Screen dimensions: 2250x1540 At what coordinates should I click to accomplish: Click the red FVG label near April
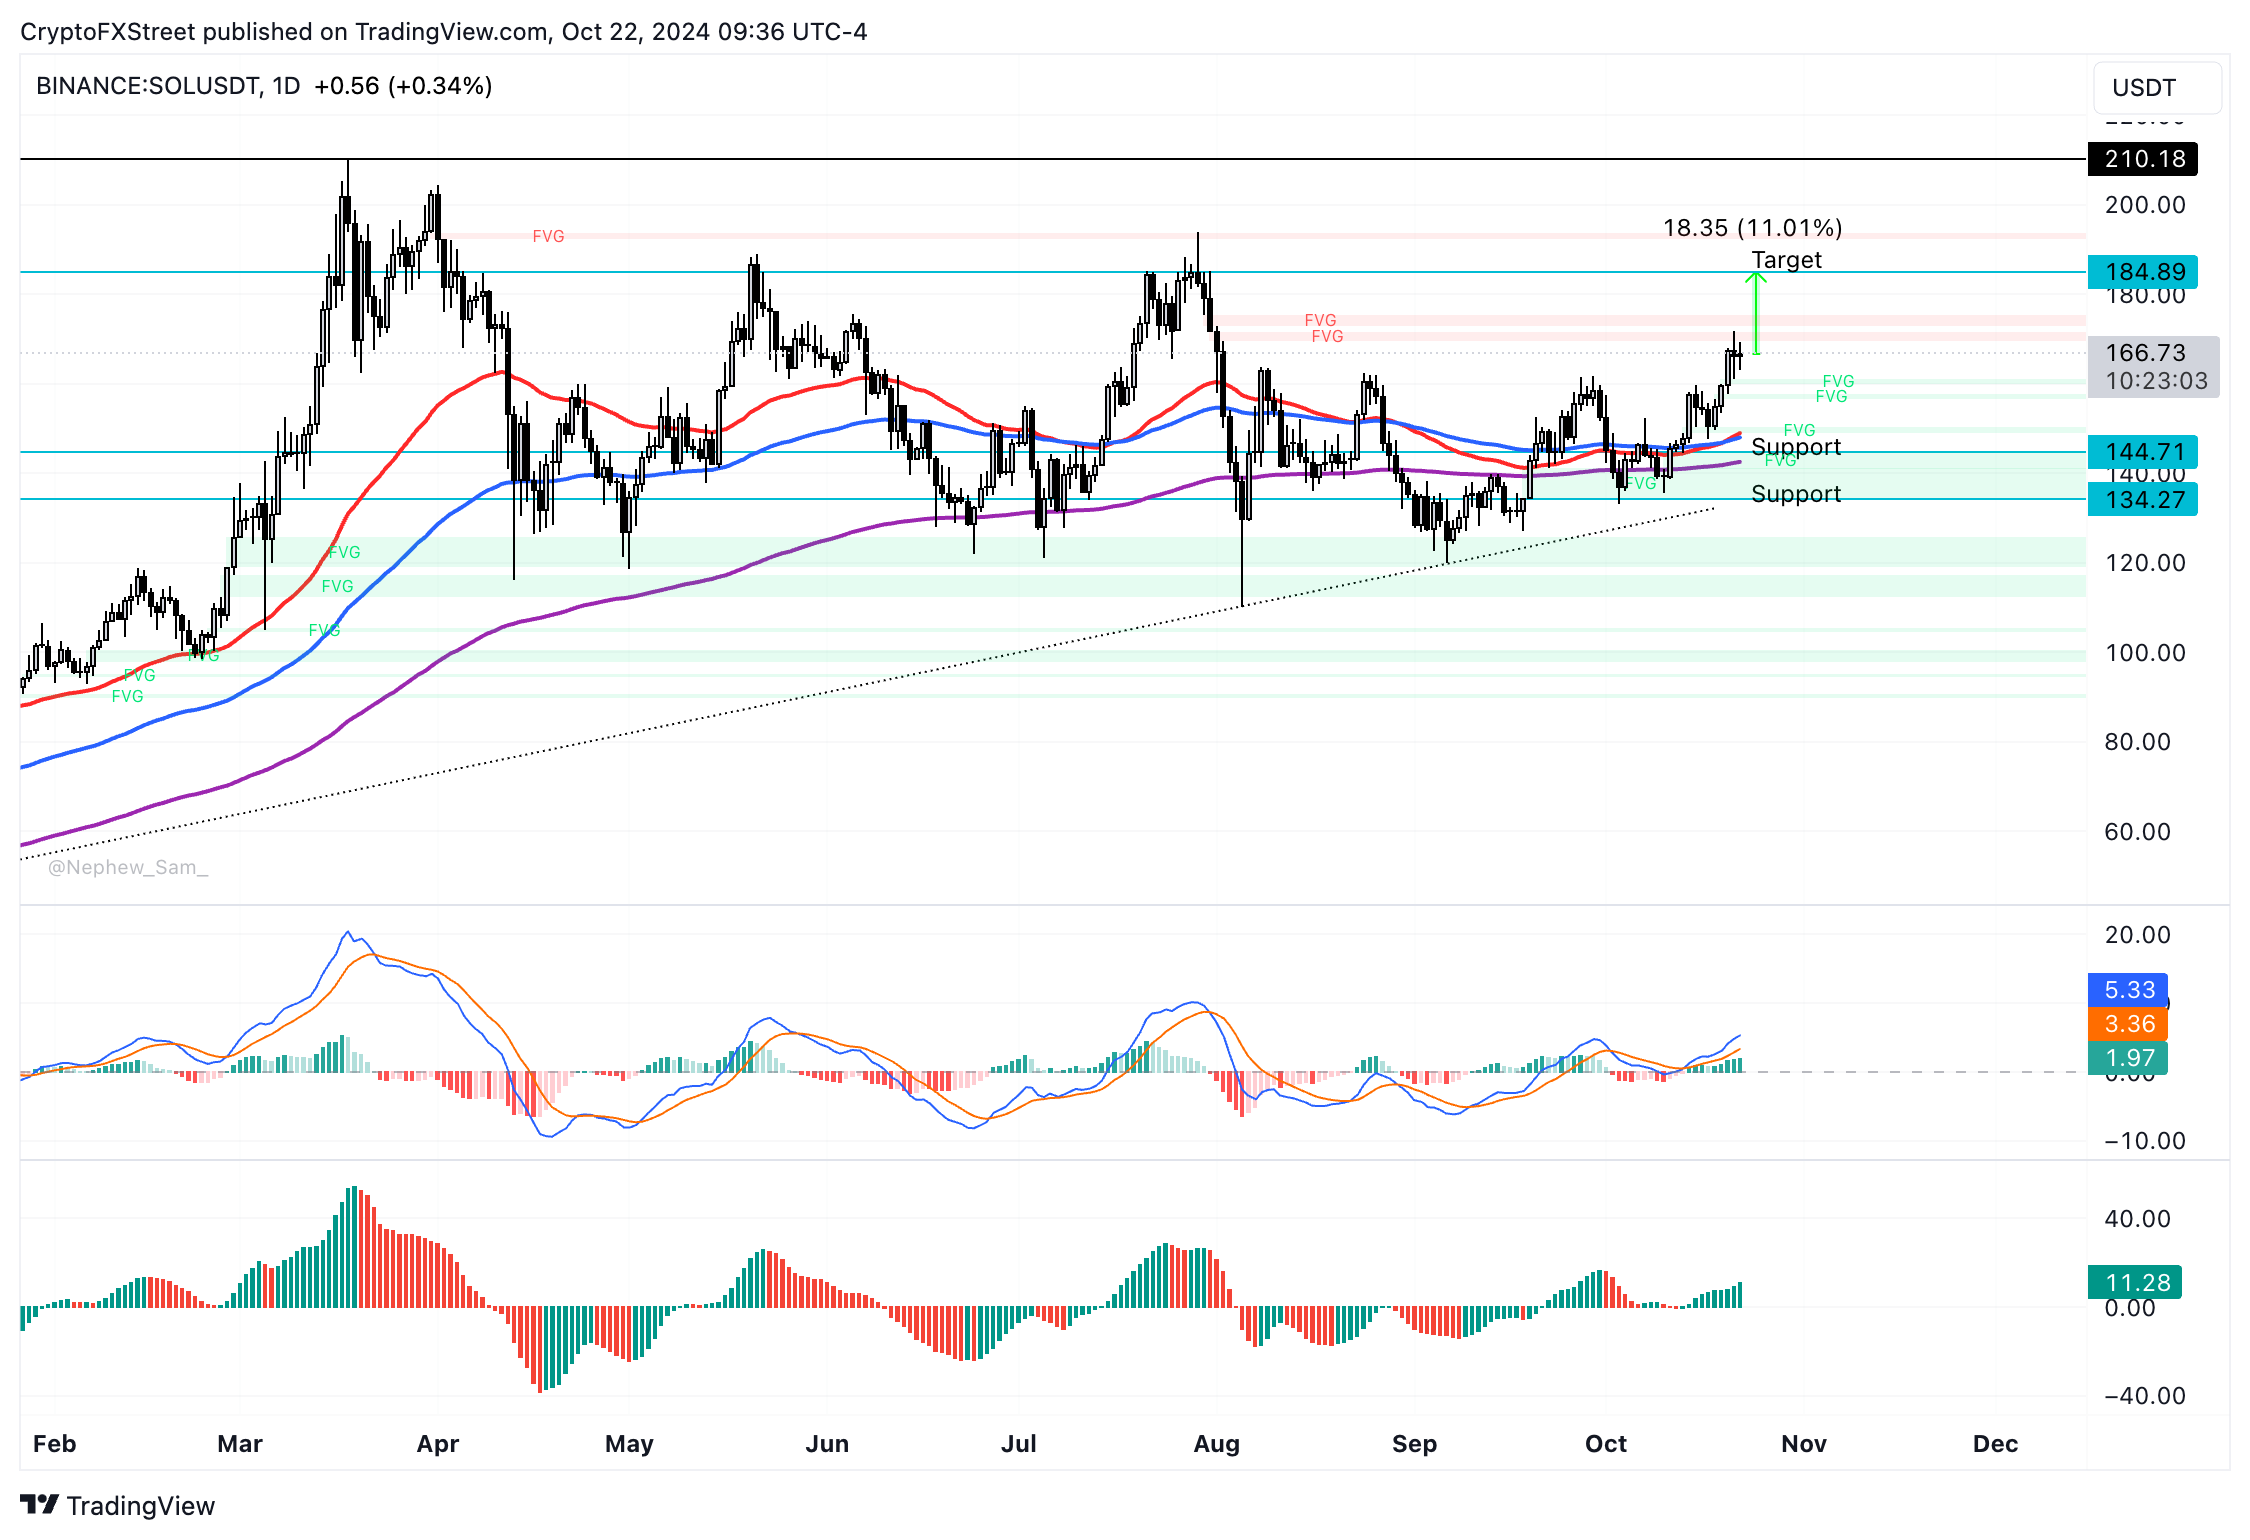[x=548, y=236]
